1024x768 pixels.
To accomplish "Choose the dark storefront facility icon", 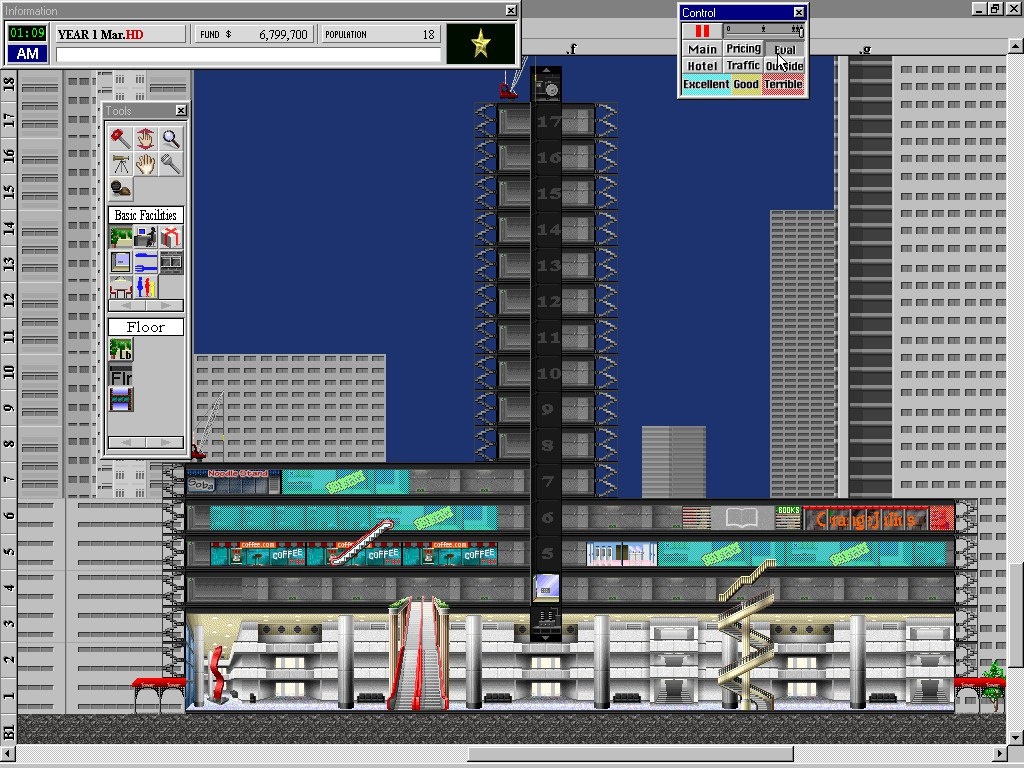I will (x=170, y=262).
